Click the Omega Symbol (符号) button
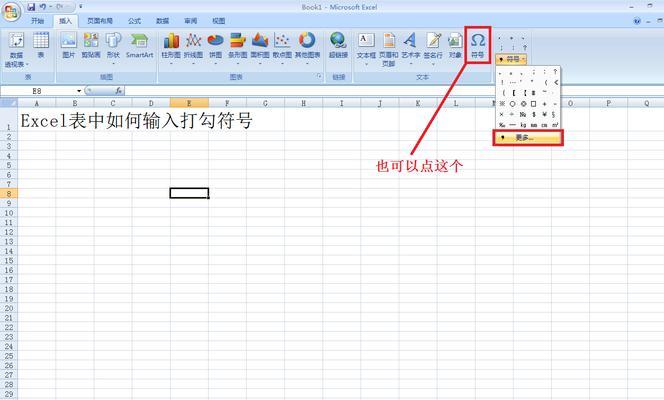The height and width of the screenshot is (400, 664). 478,45
